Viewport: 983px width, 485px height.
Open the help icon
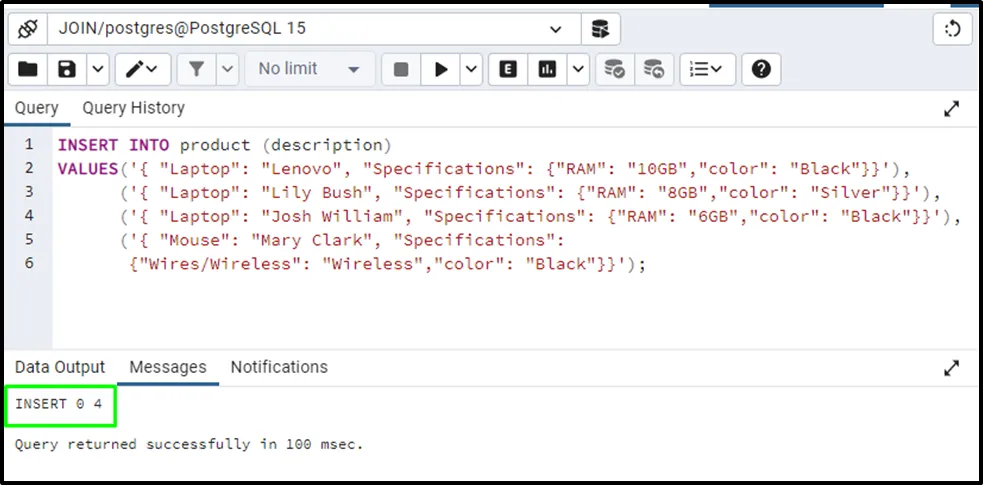pyautogui.click(x=761, y=69)
